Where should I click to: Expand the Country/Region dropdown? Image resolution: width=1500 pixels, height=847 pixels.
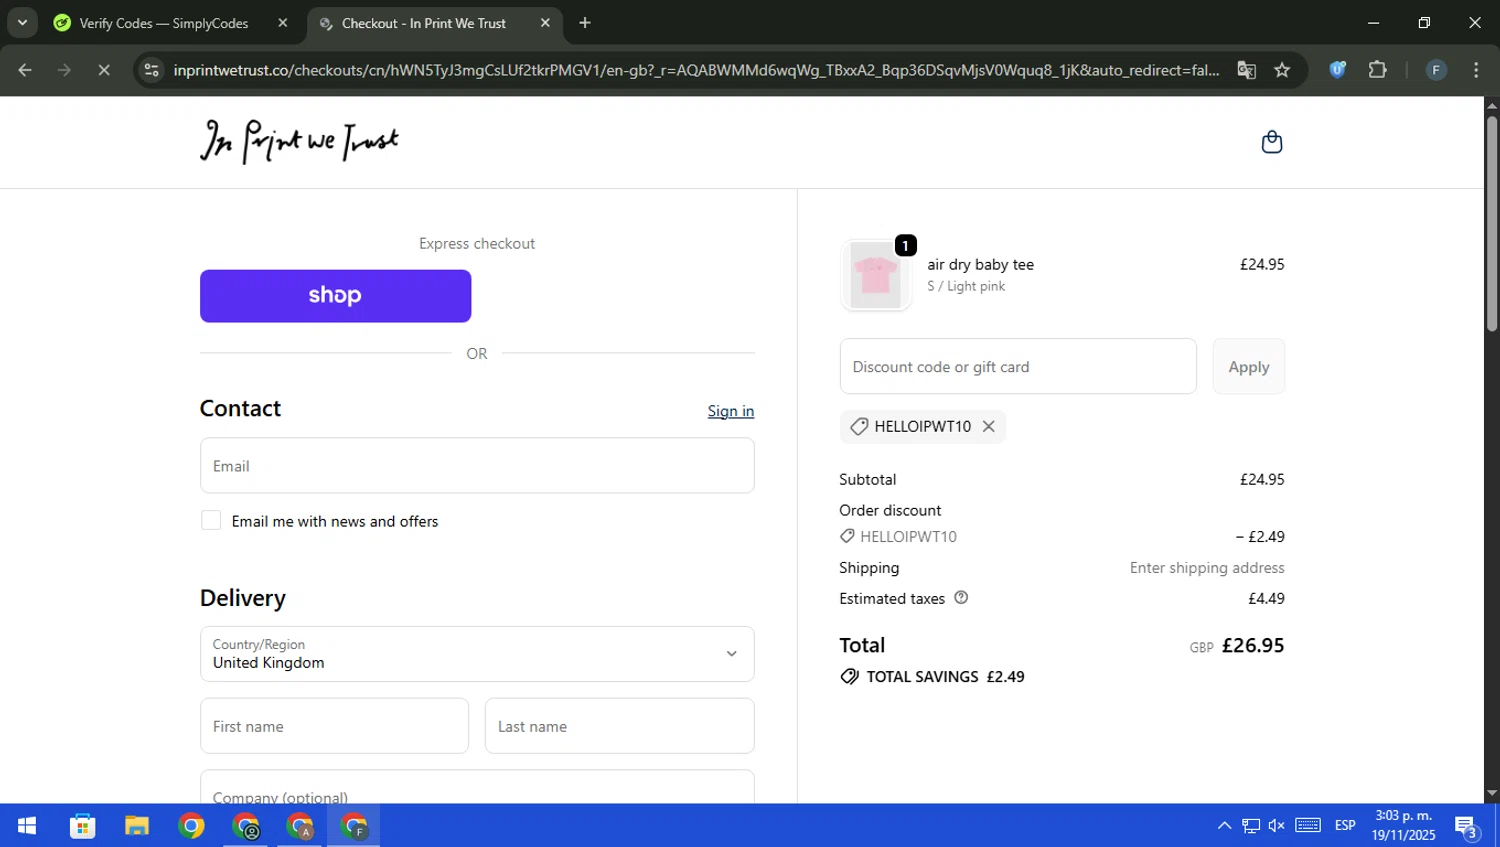(477, 654)
